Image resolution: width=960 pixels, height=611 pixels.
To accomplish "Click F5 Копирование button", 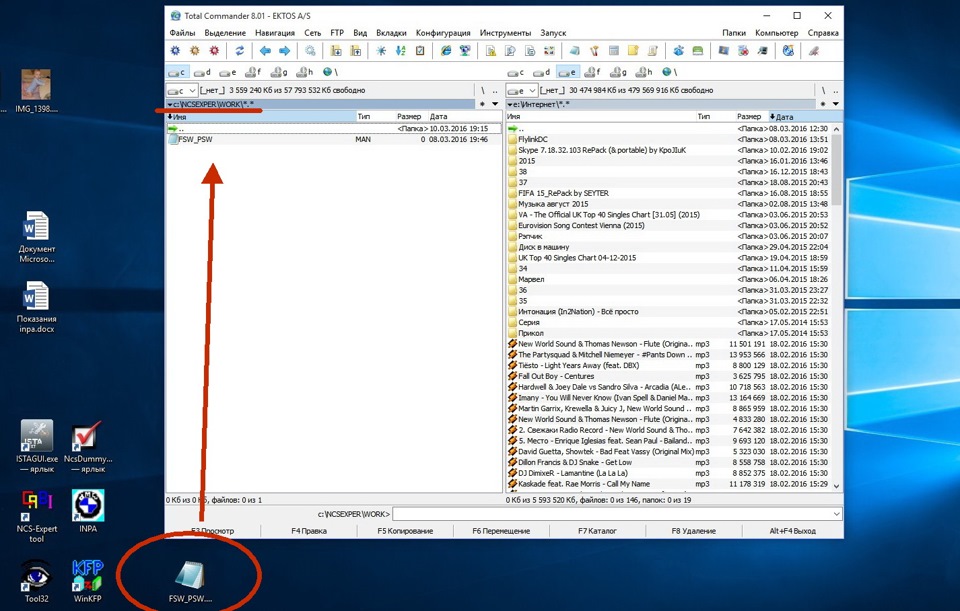I will (x=405, y=531).
